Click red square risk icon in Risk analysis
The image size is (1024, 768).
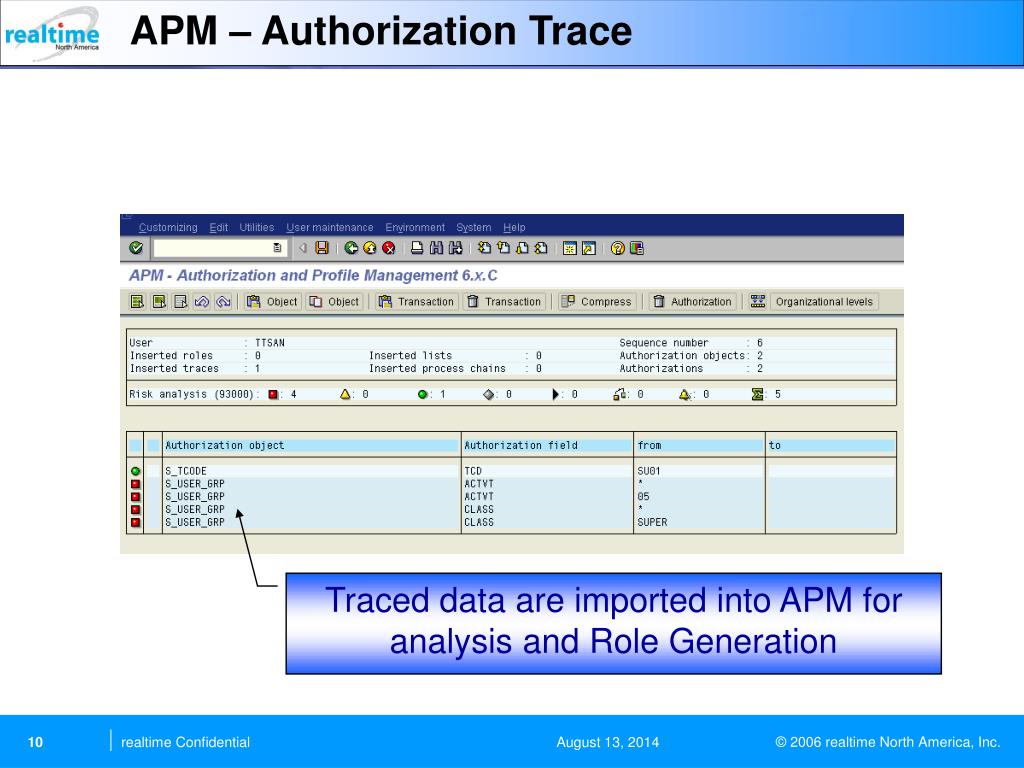coord(273,394)
